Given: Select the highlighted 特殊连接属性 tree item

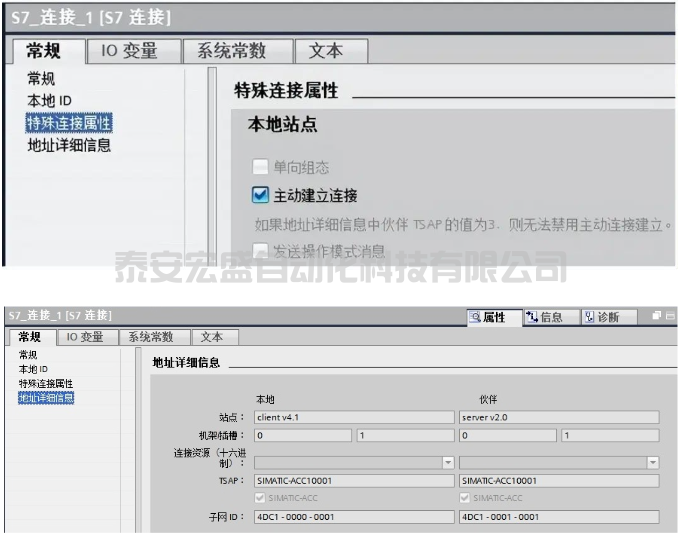Looking at the screenshot, I should tap(69, 123).
